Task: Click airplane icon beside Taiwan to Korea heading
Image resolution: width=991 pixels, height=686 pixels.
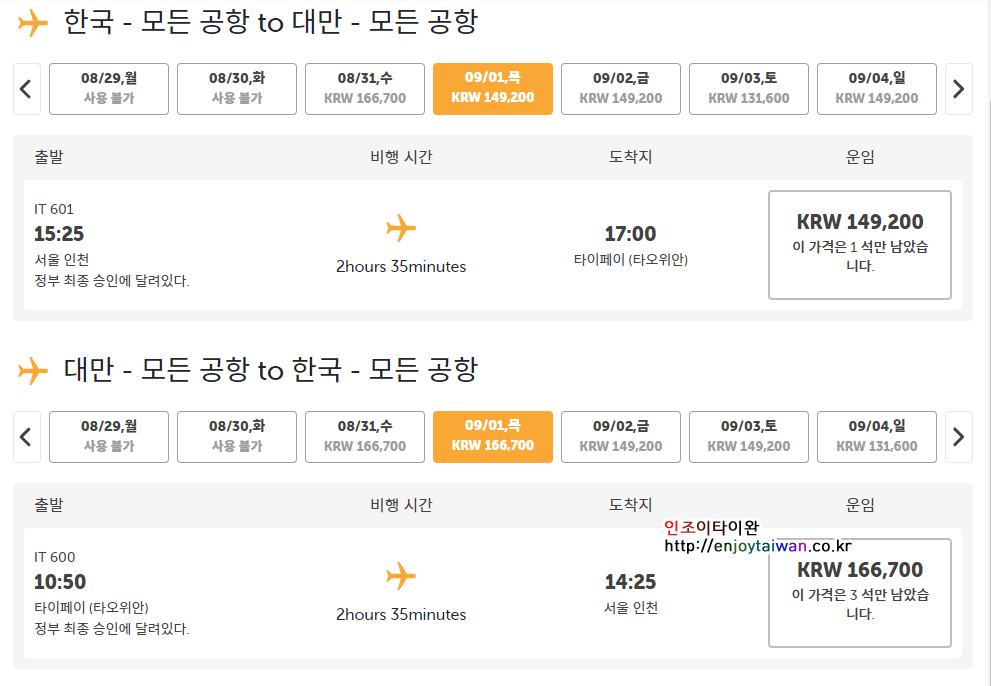Action: pos(33,371)
